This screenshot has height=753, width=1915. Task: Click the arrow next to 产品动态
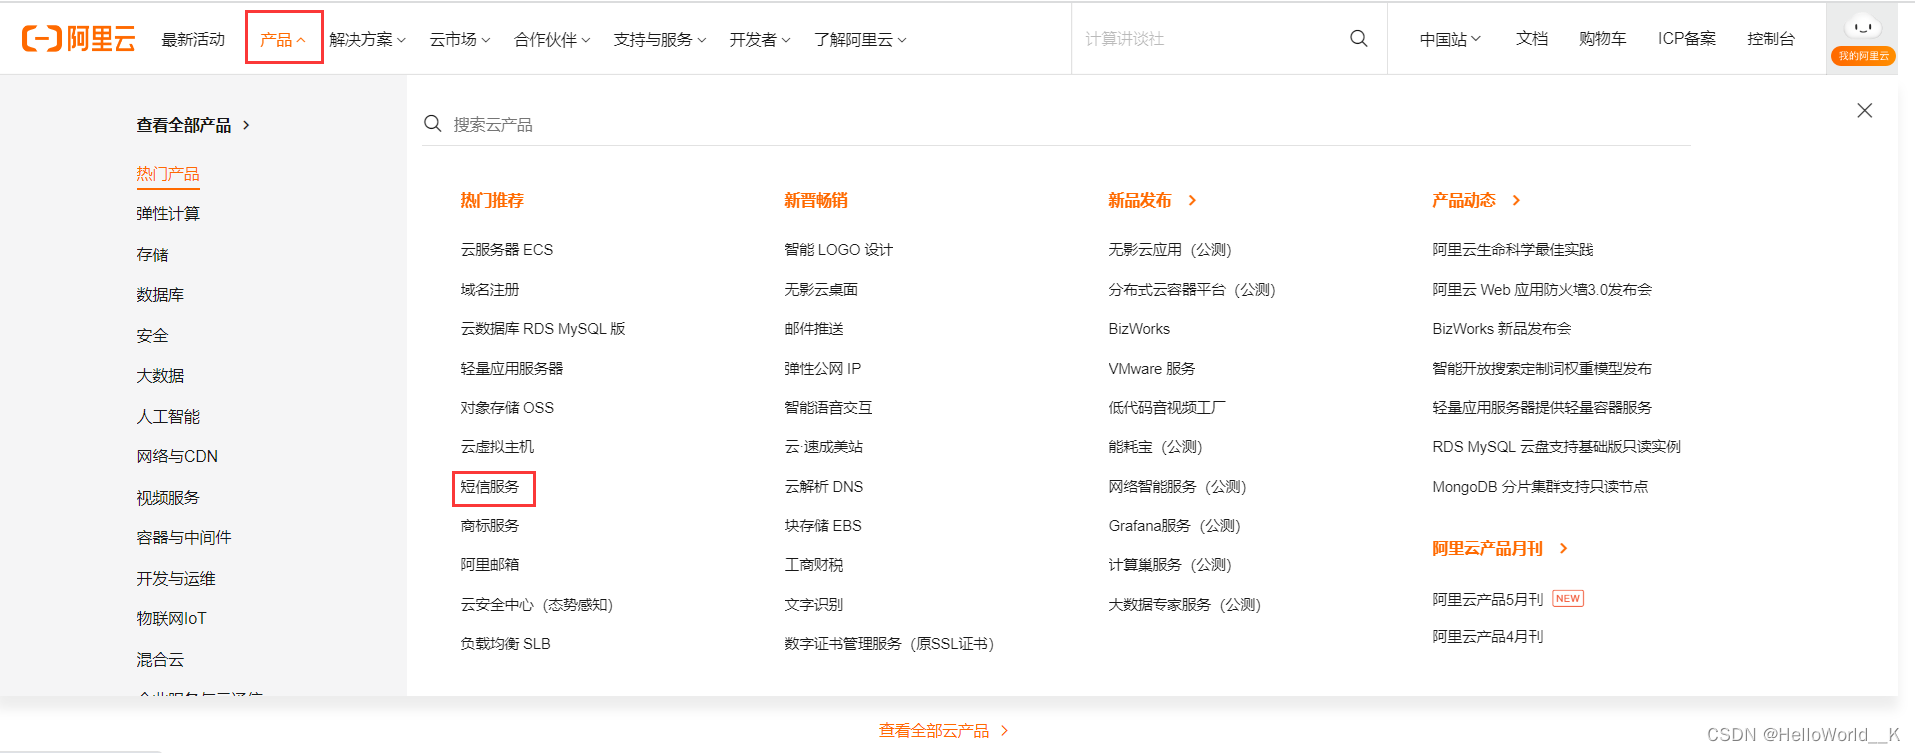coord(1516,200)
